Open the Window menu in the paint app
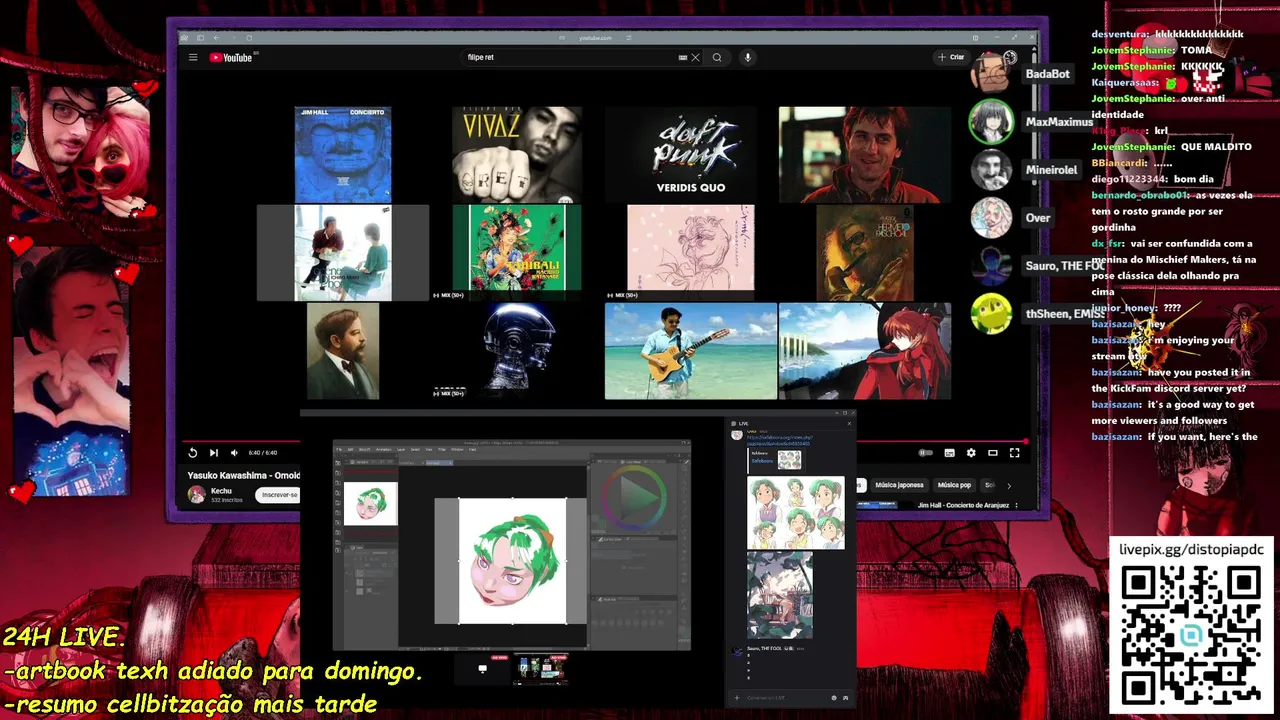1280x720 pixels. tap(457, 449)
